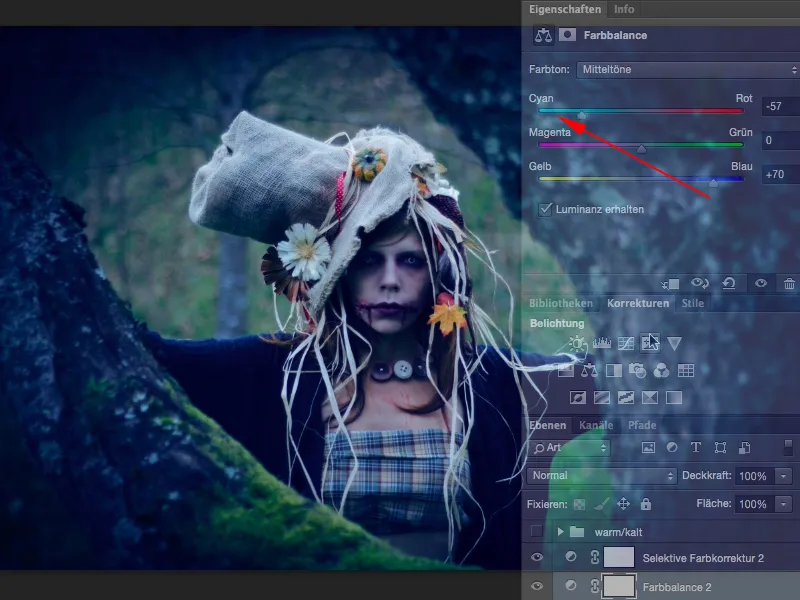The width and height of the screenshot is (800, 600).
Task: Clip adjustment to layer below icon
Action: click(x=670, y=283)
